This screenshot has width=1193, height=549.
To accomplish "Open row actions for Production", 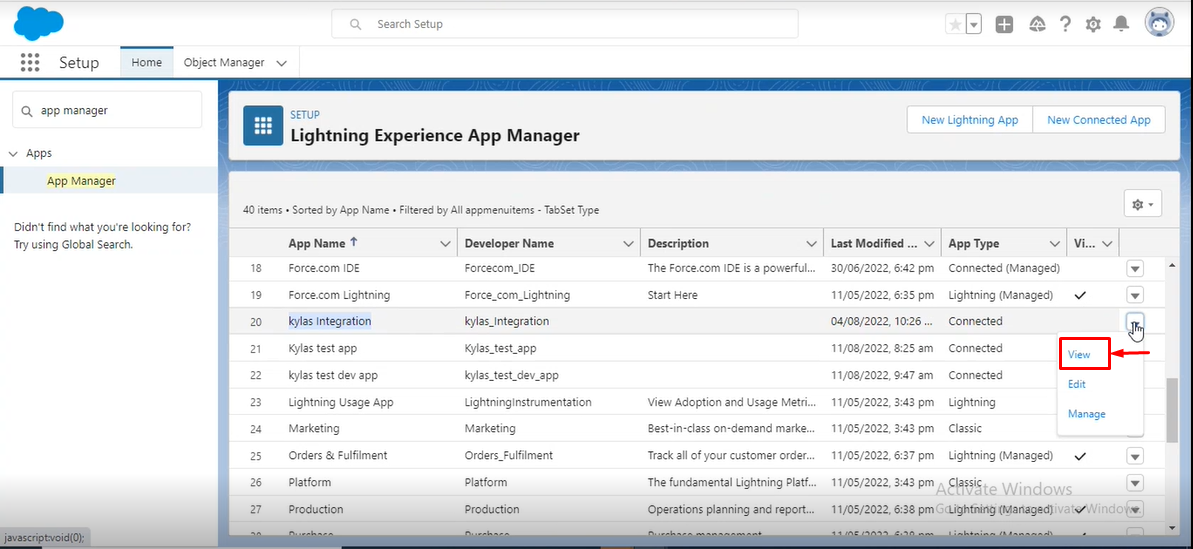I will tap(1134, 509).
